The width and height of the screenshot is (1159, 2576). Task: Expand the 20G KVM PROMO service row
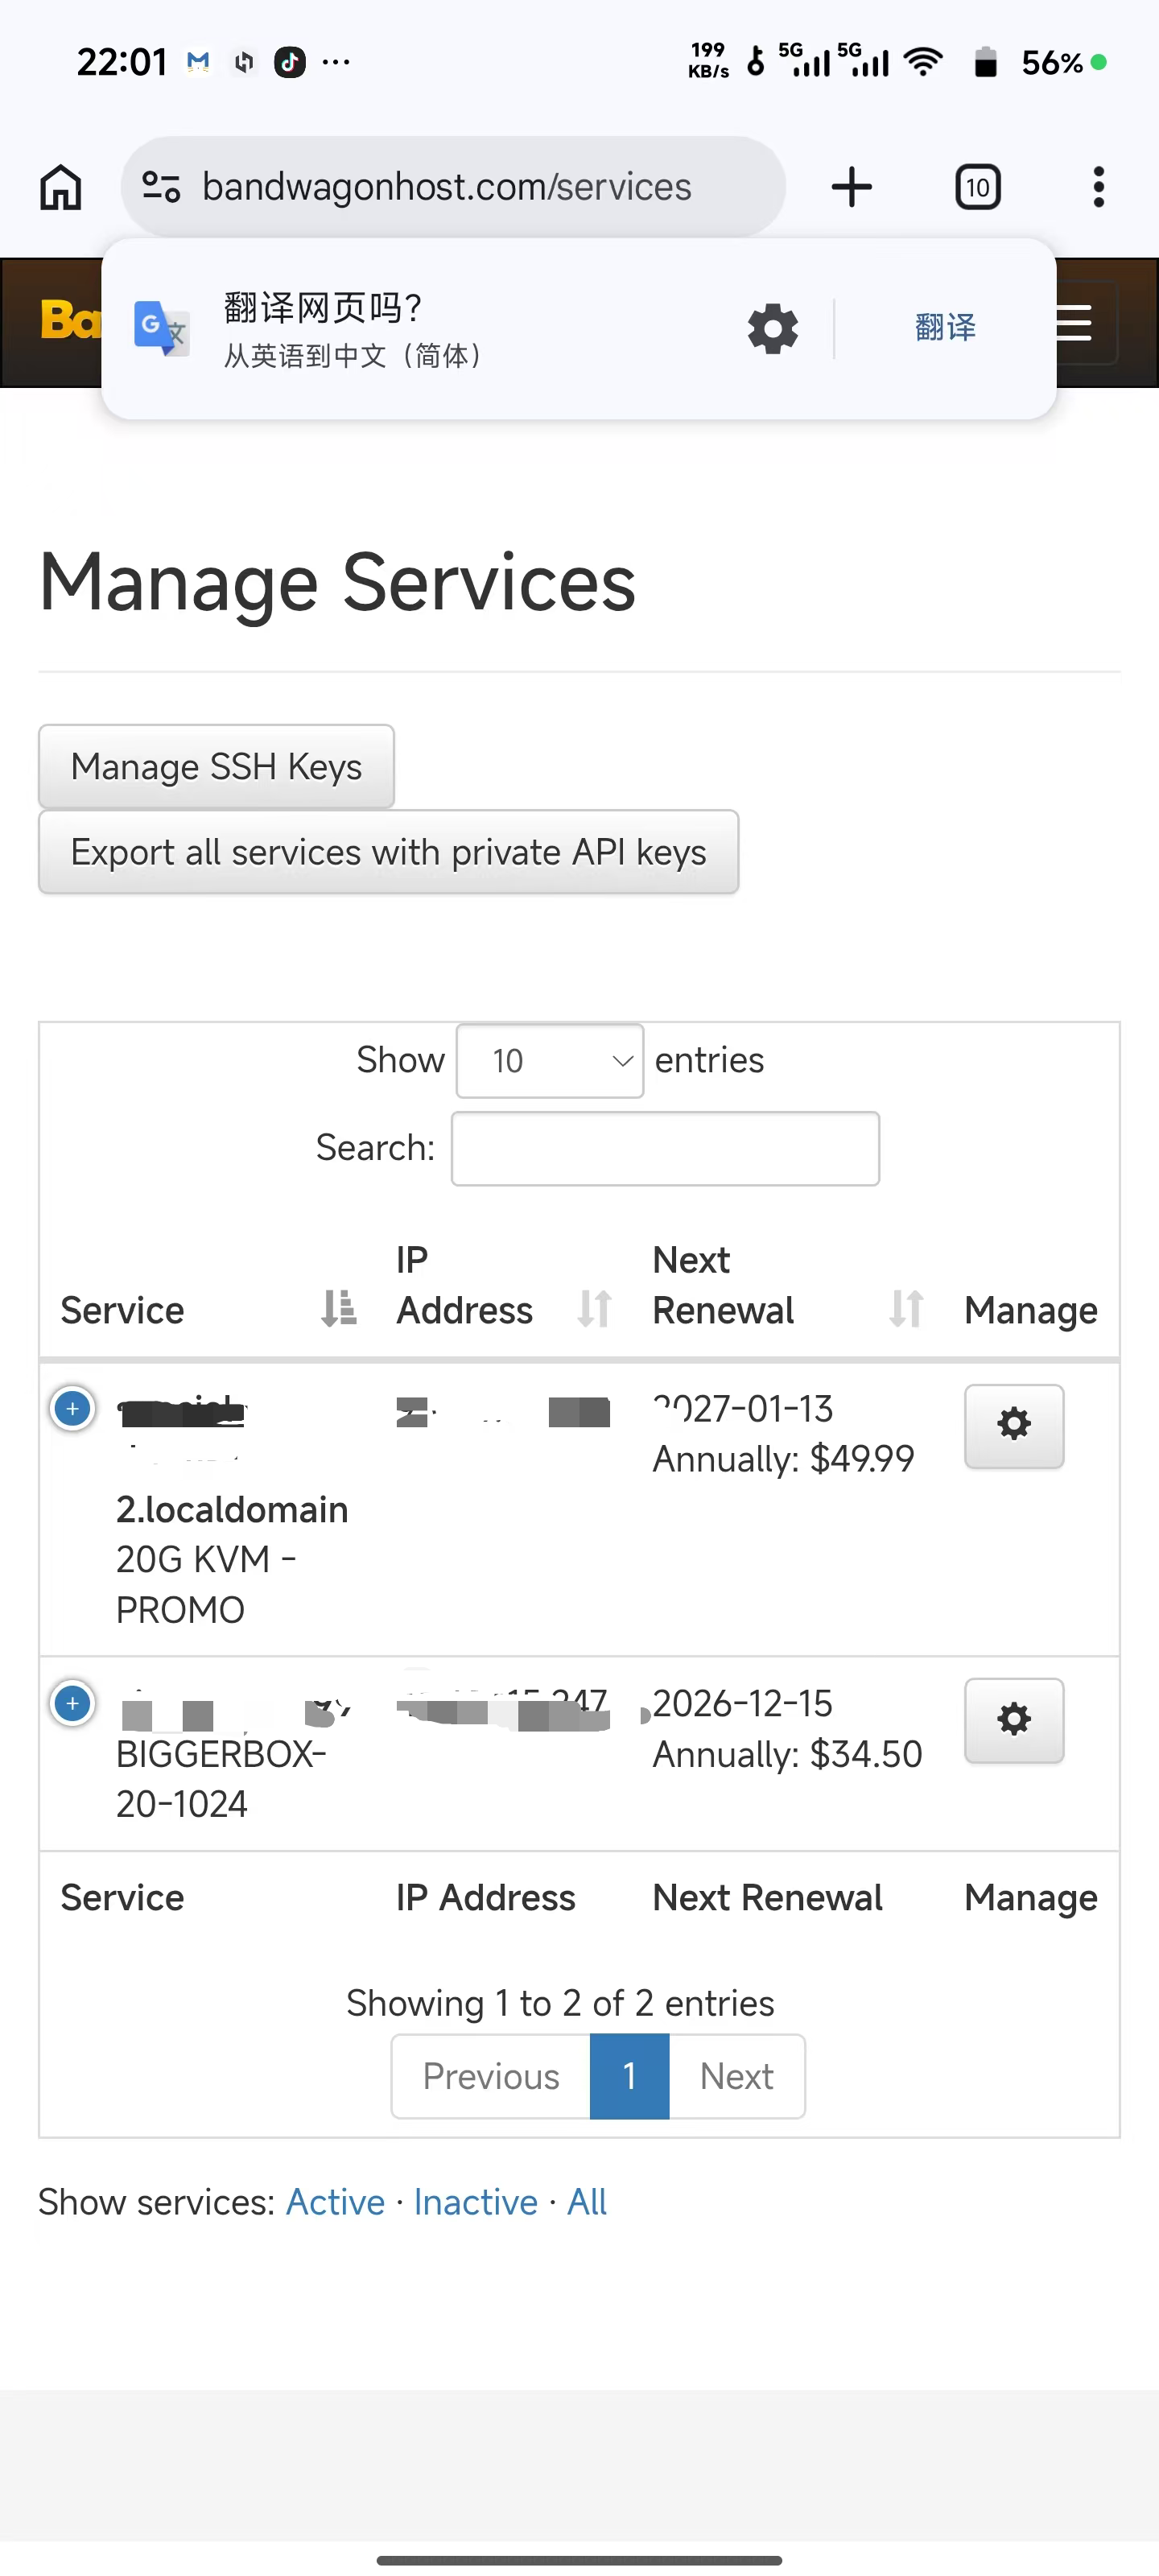72,1409
